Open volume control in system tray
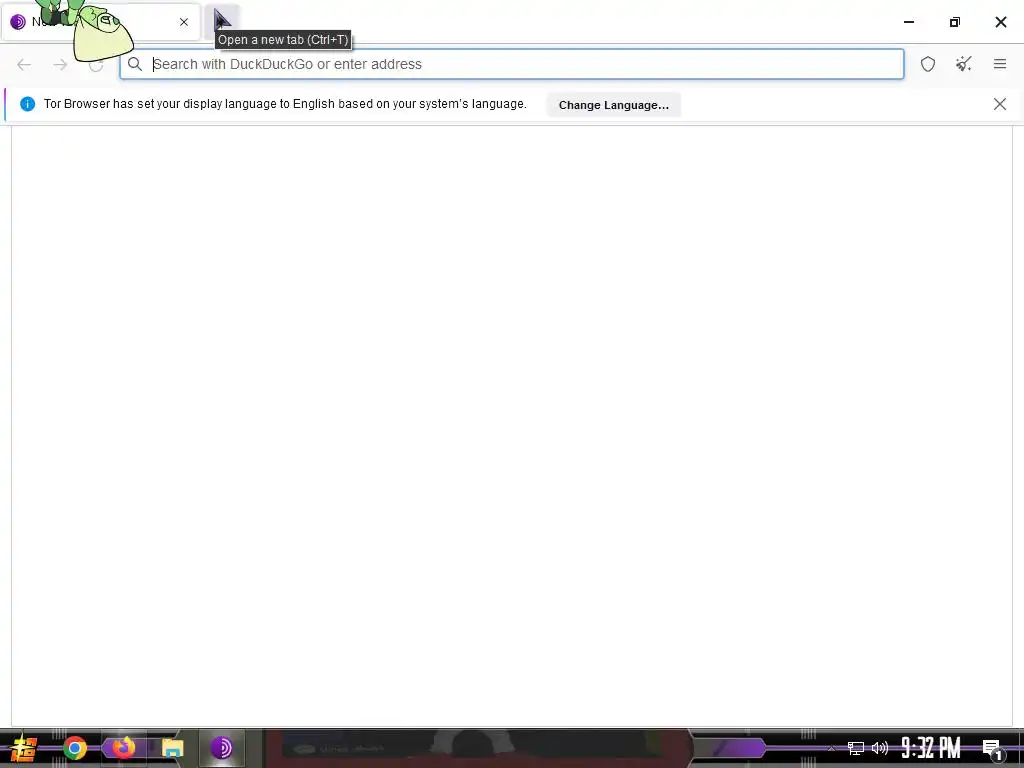Screen dimensions: 1024x768 pyautogui.click(x=880, y=748)
